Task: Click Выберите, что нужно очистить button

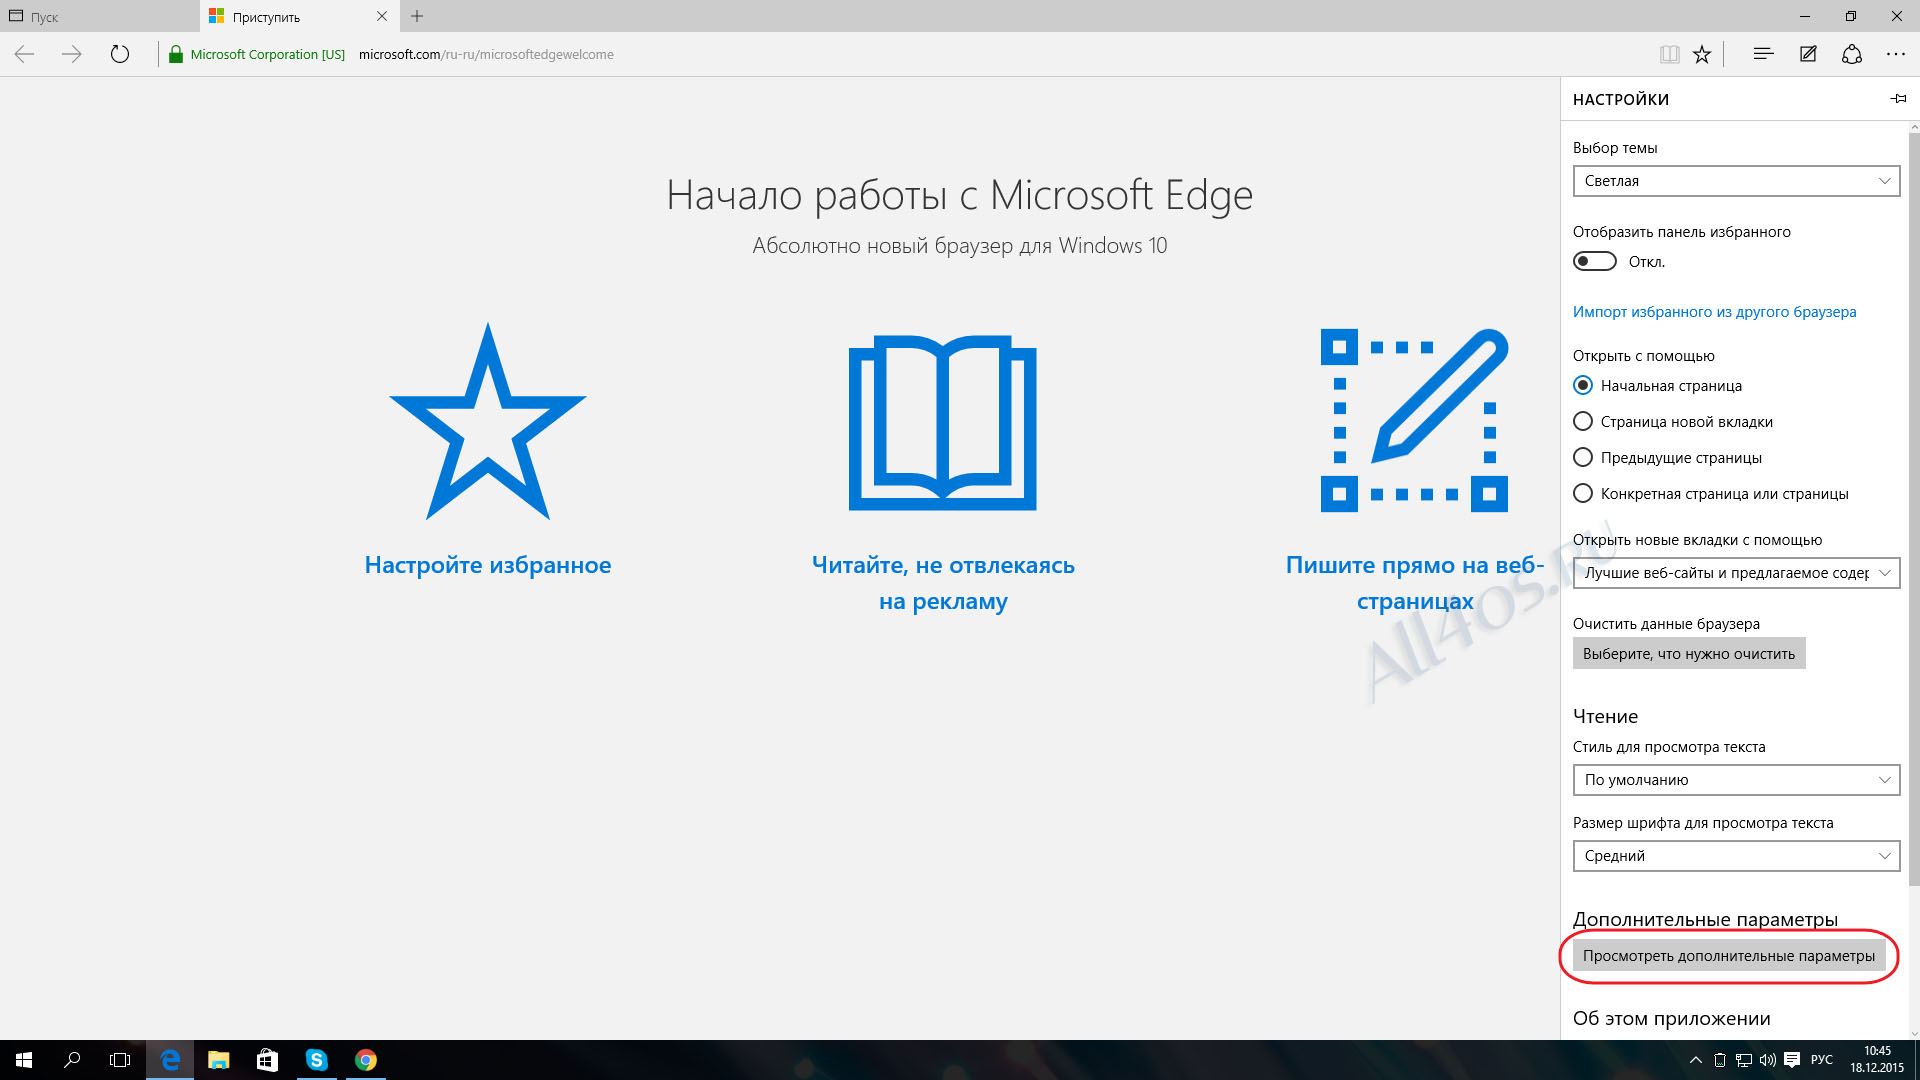Action: pos(1689,653)
